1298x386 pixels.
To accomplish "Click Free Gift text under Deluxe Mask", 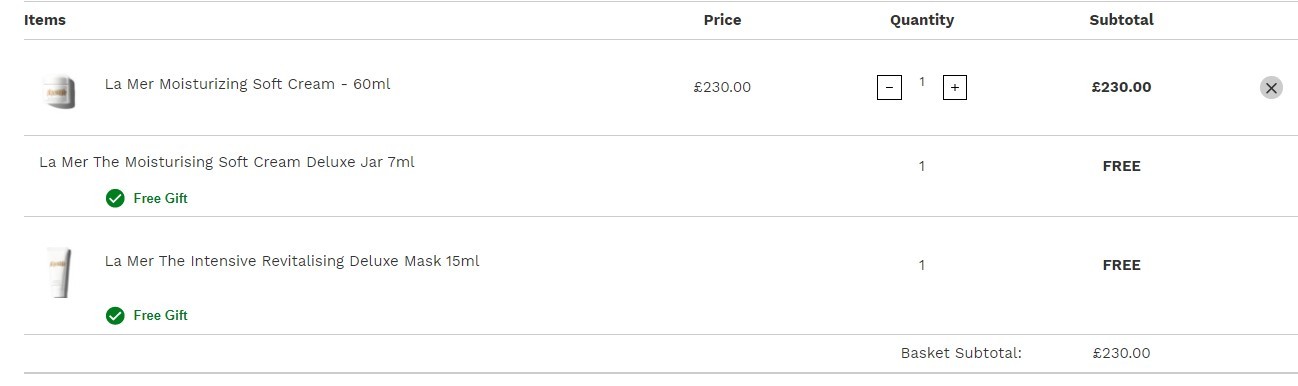I will point(160,315).
